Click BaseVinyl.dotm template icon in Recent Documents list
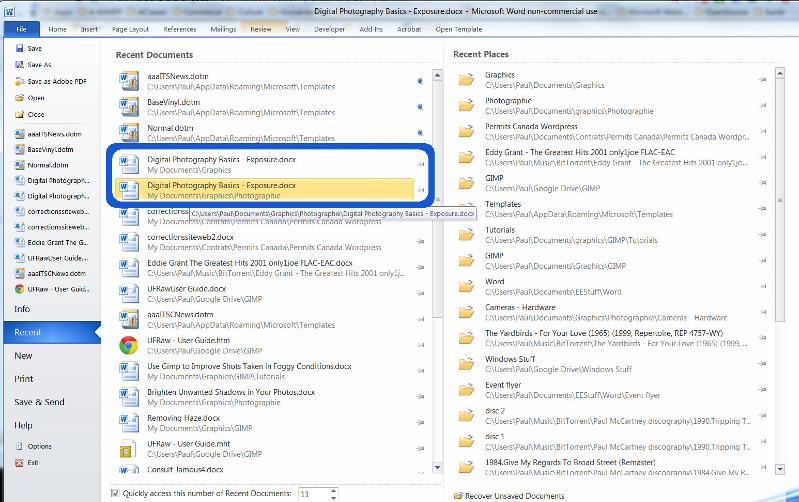This screenshot has width=799, height=502. [x=128, y=107]
